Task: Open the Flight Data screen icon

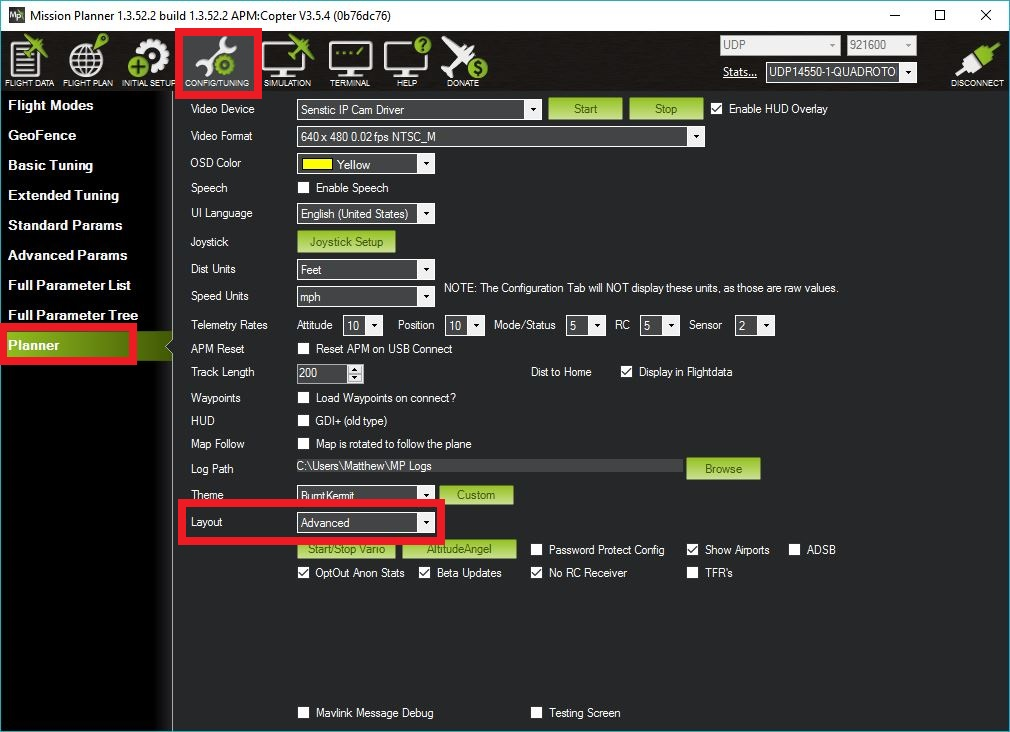Action: [30, 61]
